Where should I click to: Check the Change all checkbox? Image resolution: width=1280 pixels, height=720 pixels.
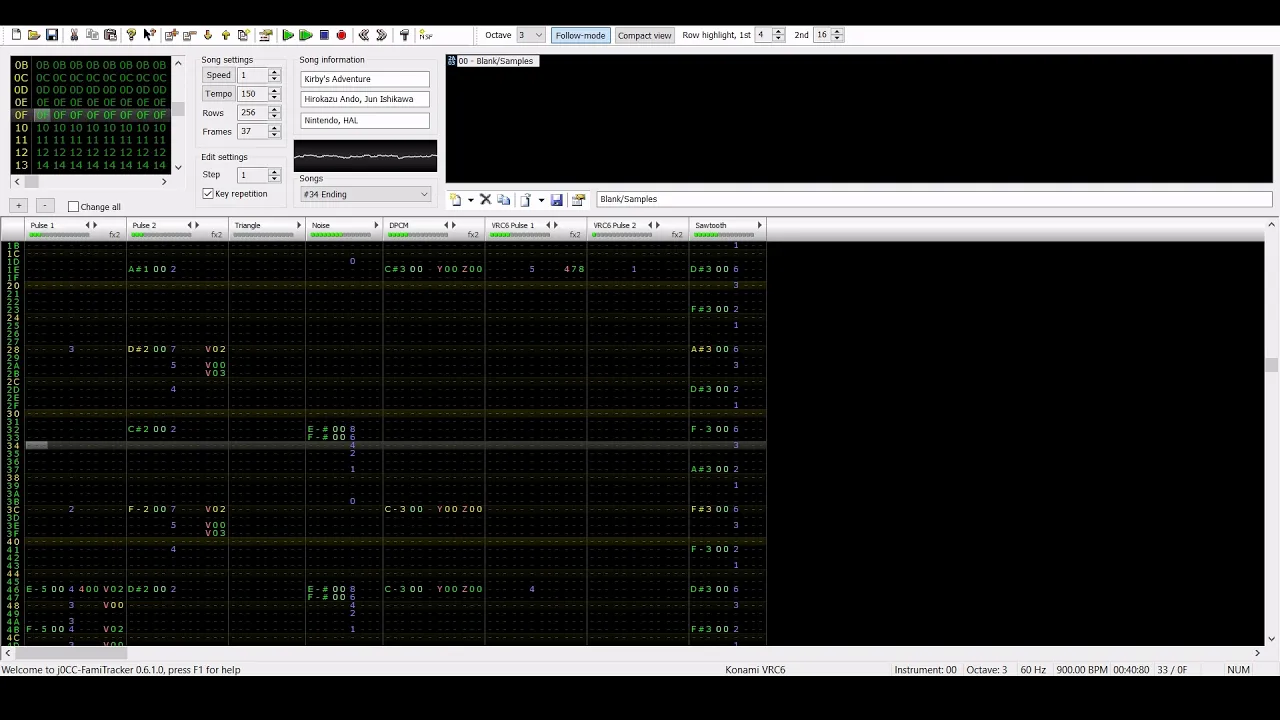point(73,207)
